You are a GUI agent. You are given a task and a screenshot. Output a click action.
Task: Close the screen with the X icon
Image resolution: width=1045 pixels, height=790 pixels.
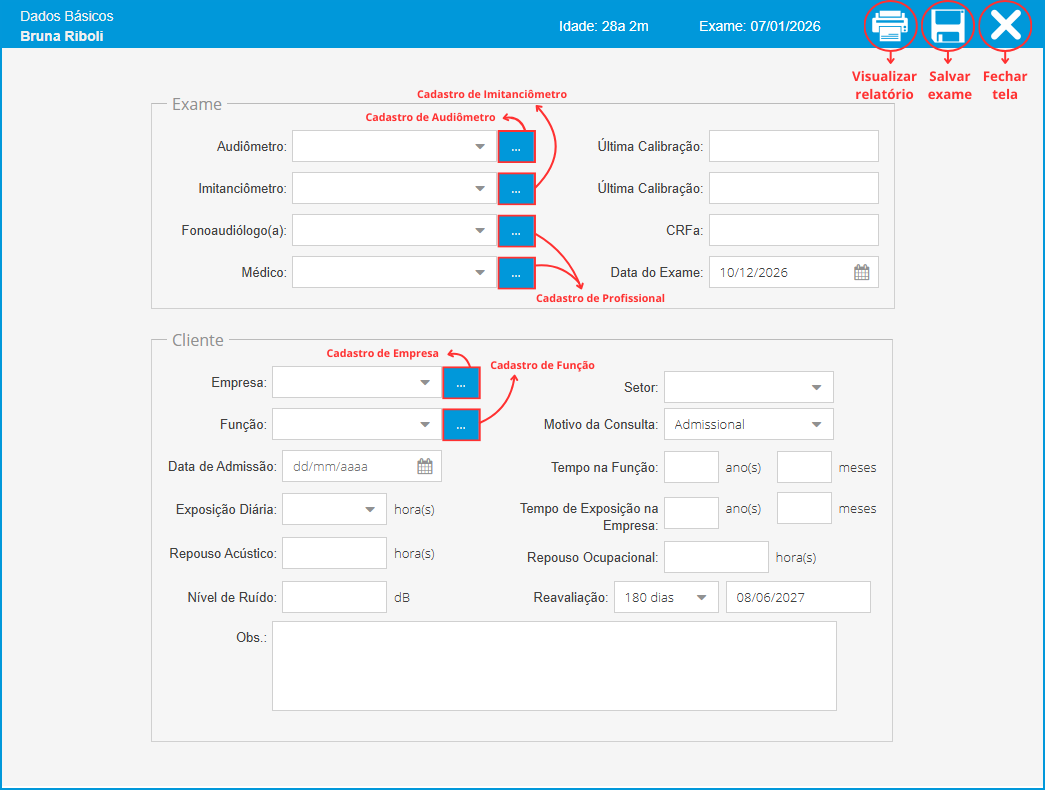point(1004,26)
